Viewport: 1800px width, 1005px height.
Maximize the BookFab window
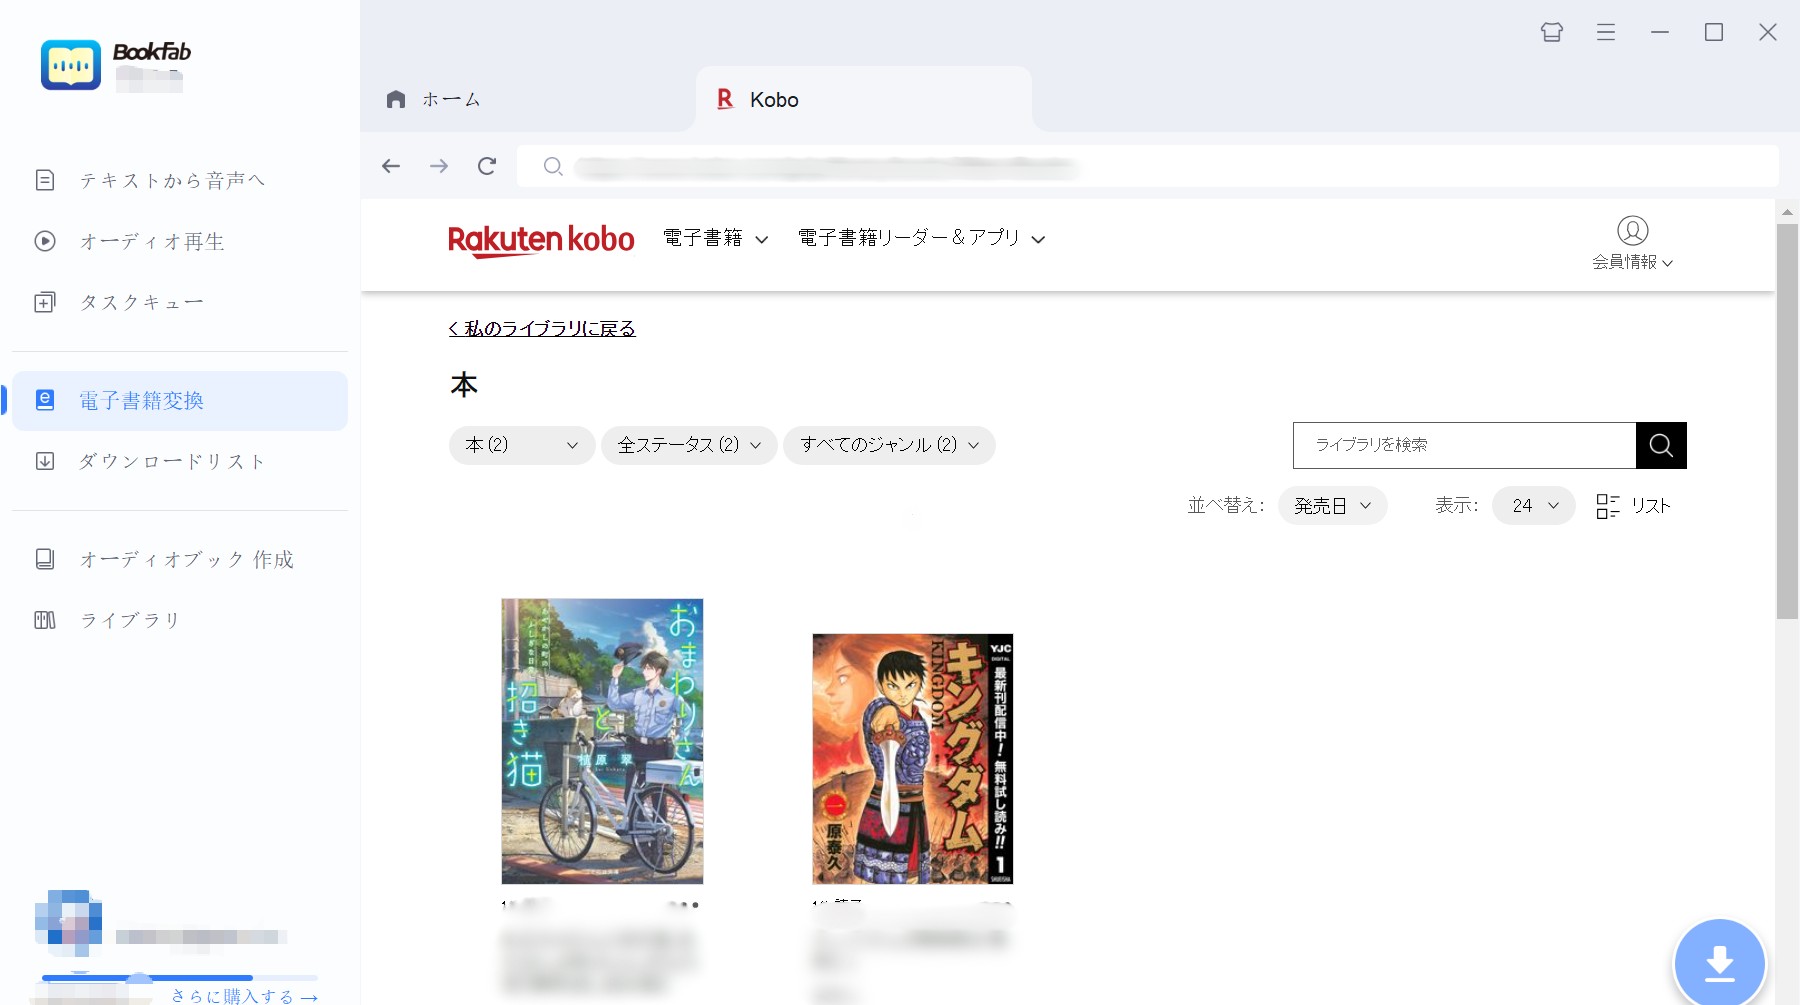pos(1714,32)
